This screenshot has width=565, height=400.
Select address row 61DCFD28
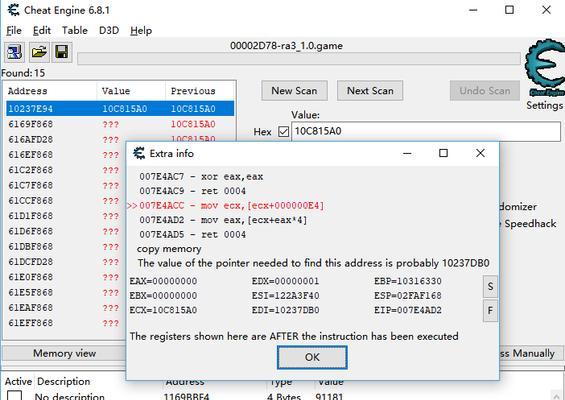click(x=66, y=262)
